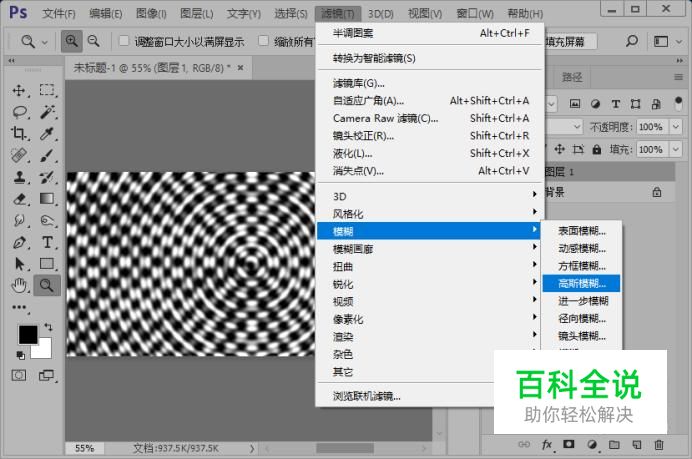The image size is (692, 459).
Task: Expand the 3D filter submenu
Action: click(x=429, y=196)
